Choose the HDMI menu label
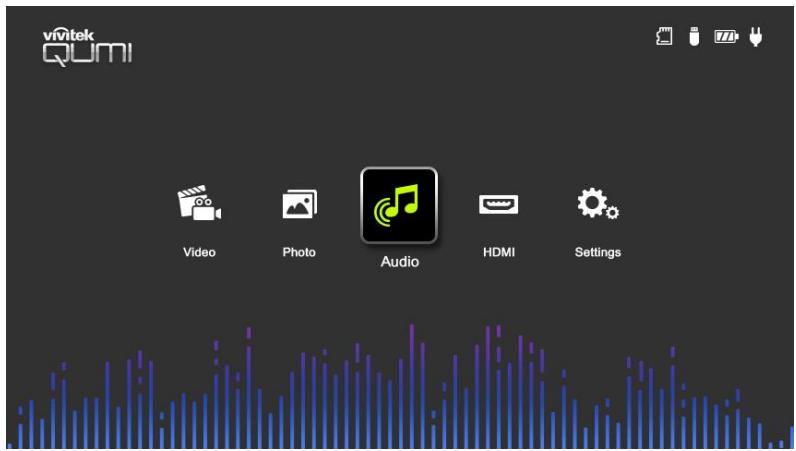Viewport: 796px width, 451px height. [x=499, y=252]
